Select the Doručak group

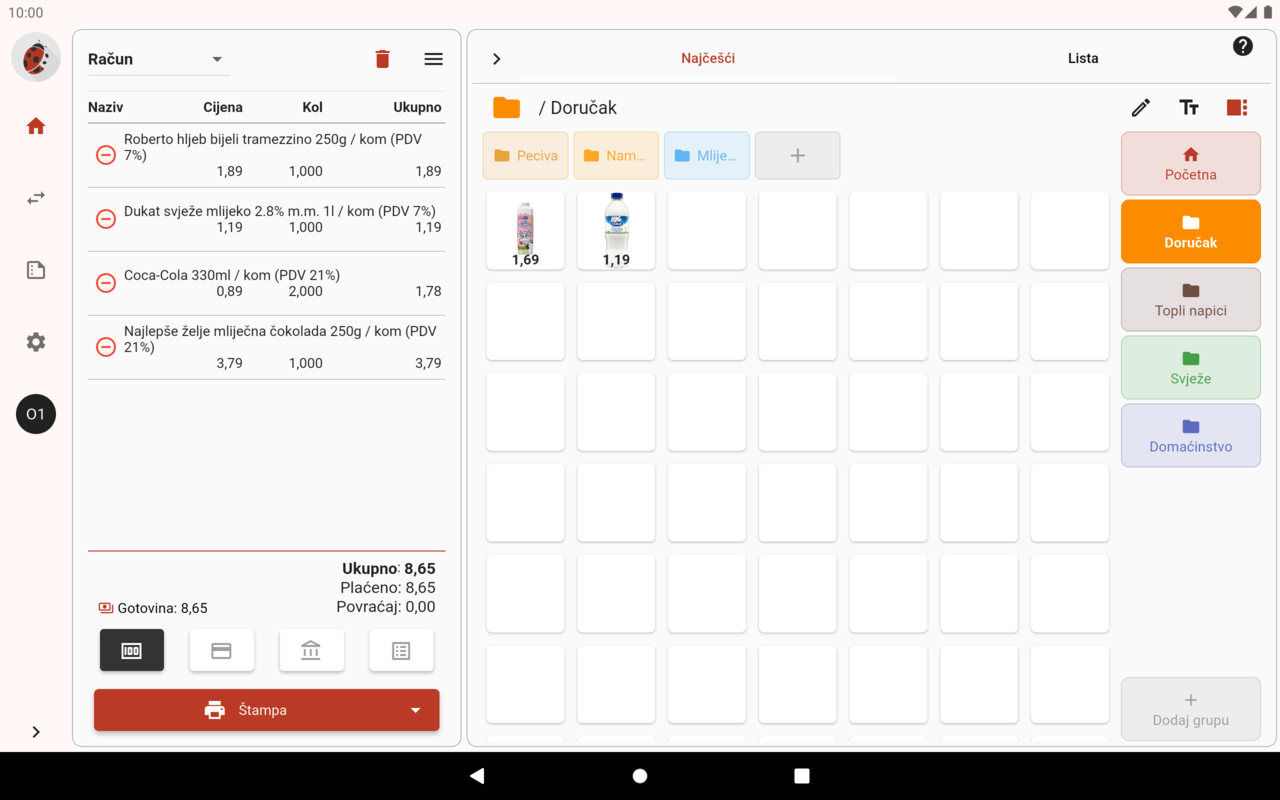coord(1191,232)
